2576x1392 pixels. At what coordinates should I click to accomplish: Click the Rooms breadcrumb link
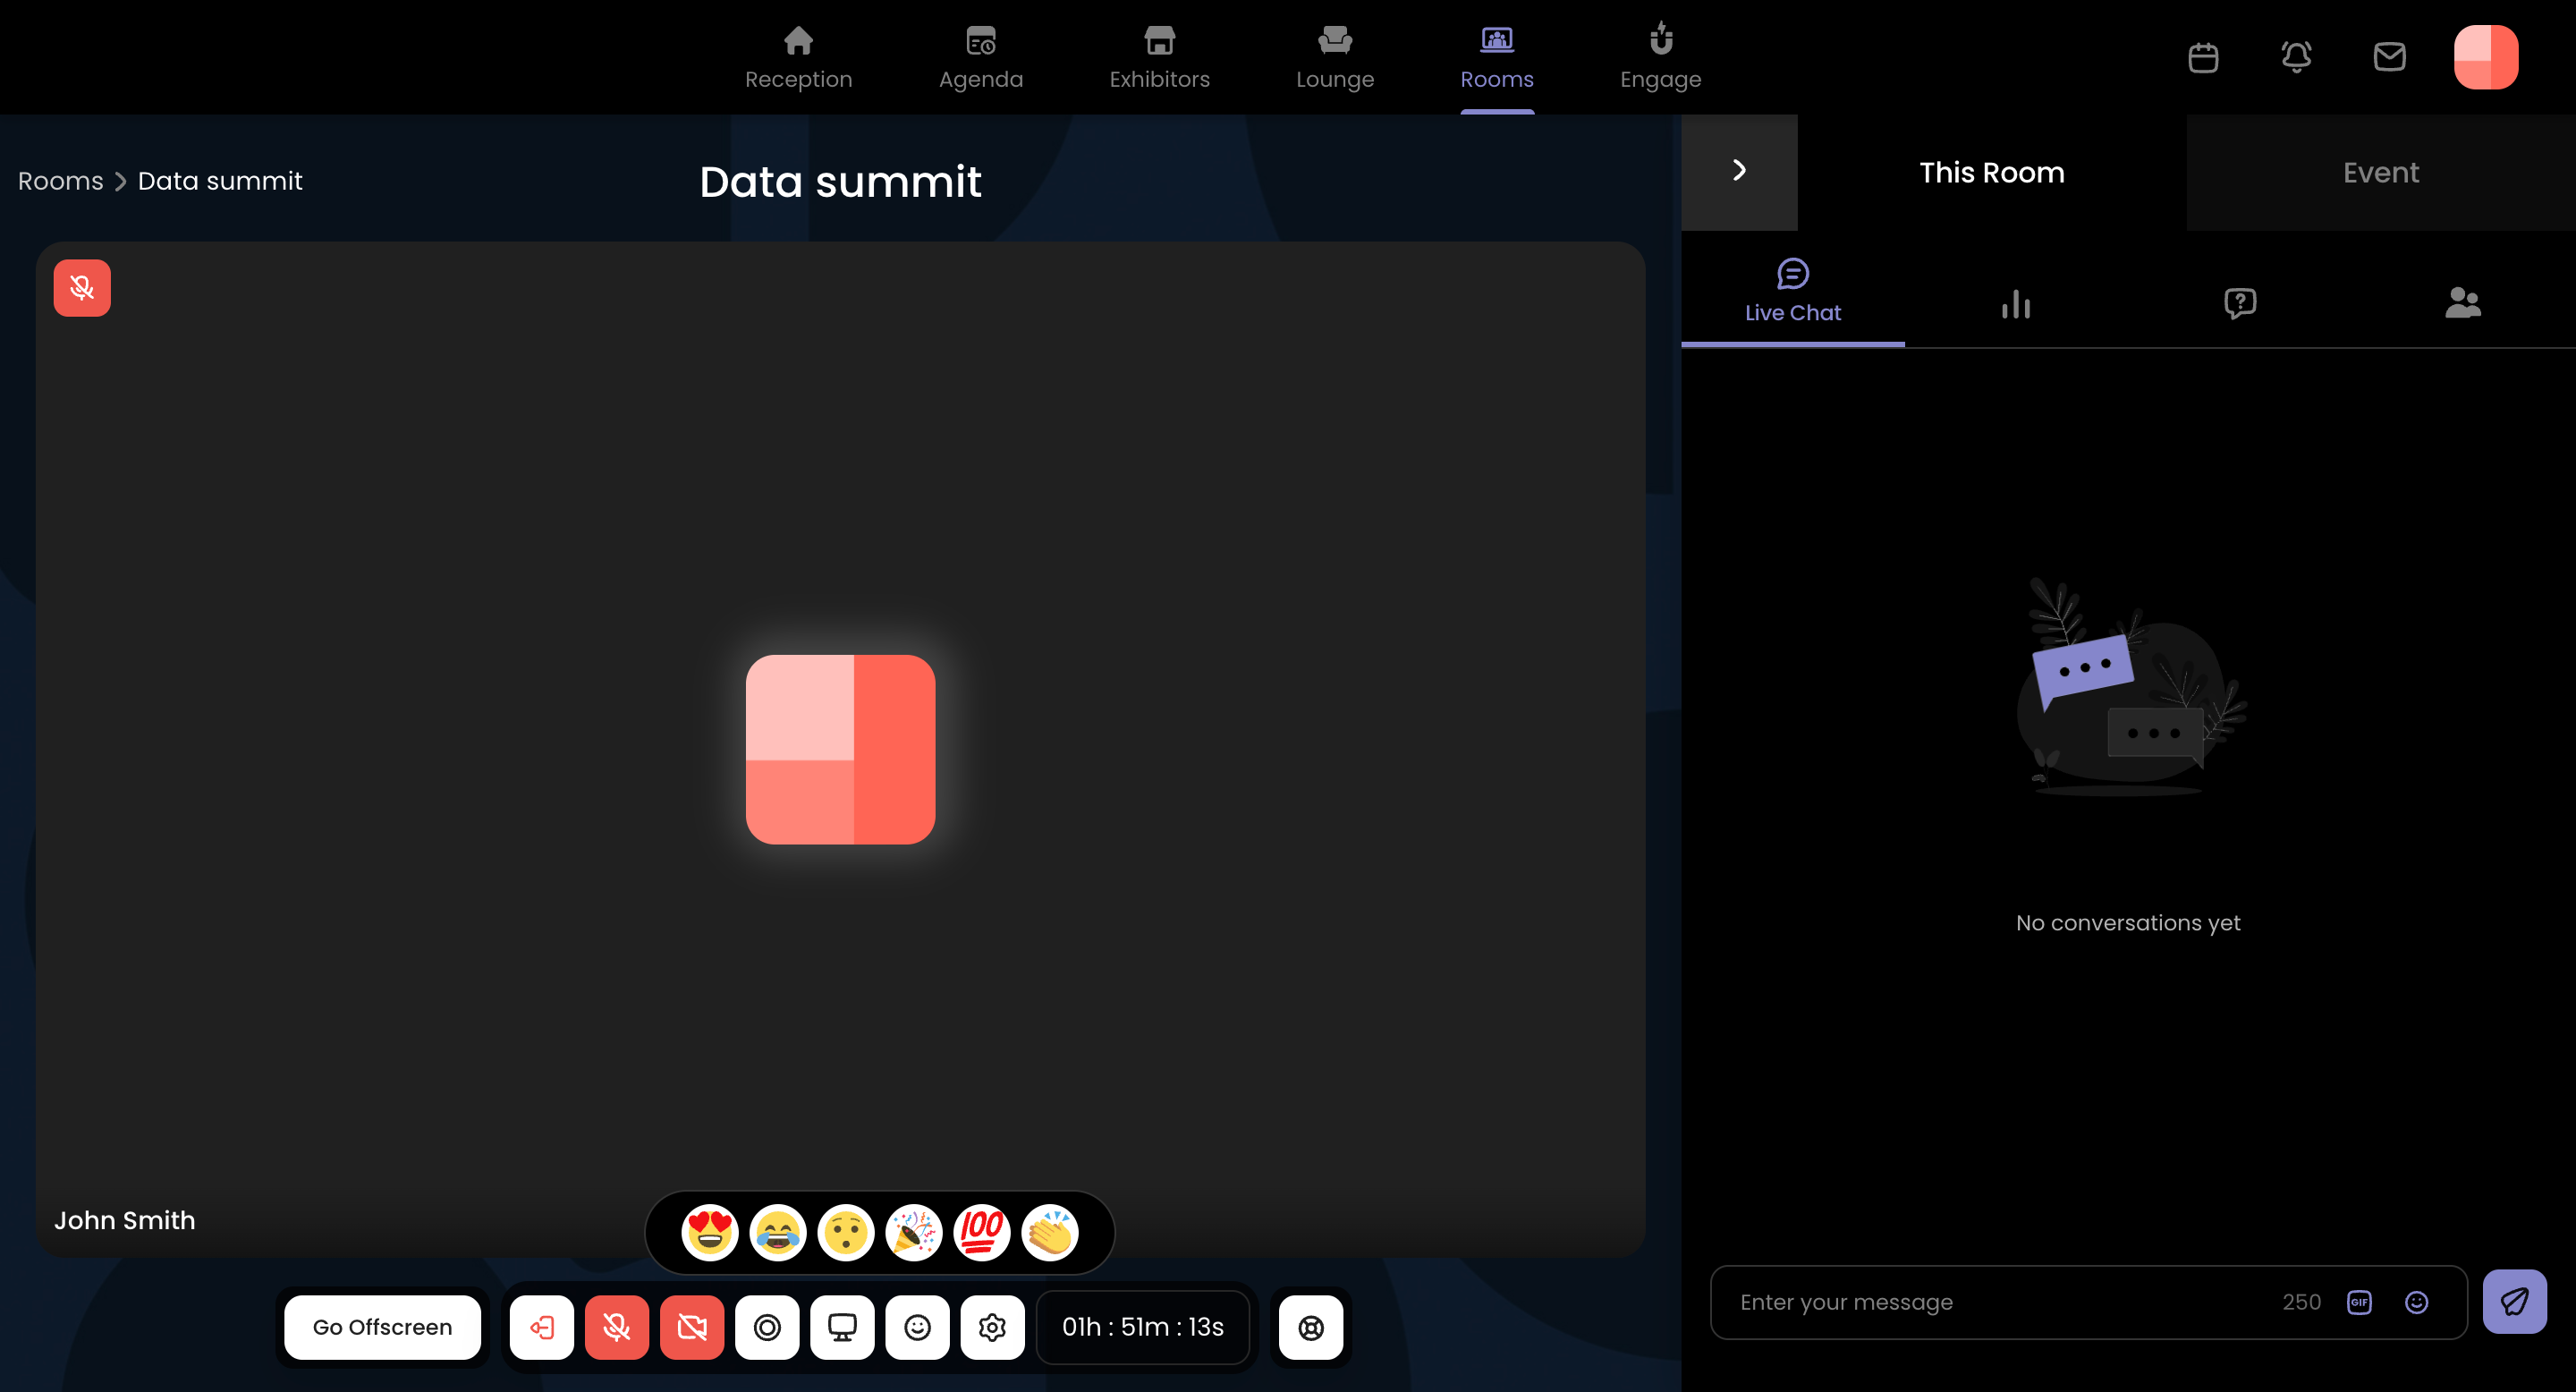click(x=60, y=181)
